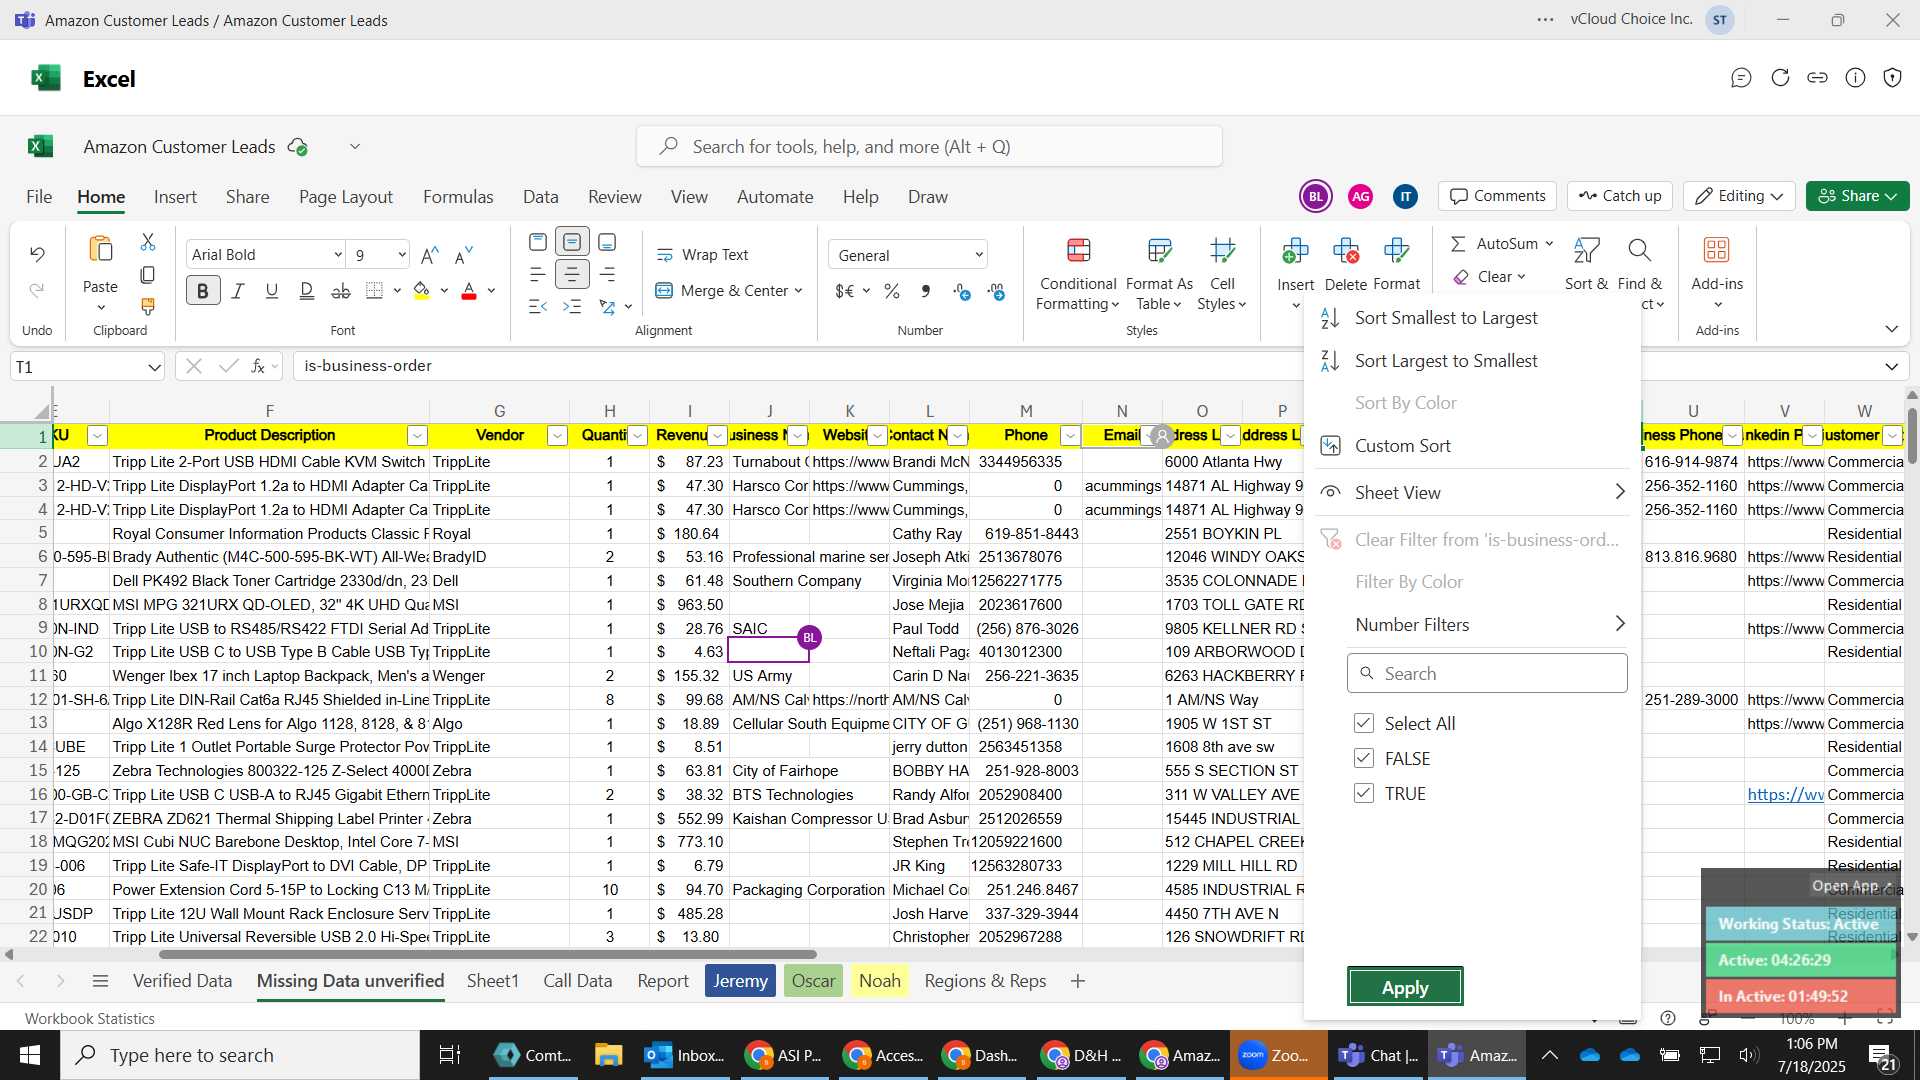Viewport: 1920px width, 1080px height.
Task: Open the Page Layout ribbon tab
Action: point(346,197)
